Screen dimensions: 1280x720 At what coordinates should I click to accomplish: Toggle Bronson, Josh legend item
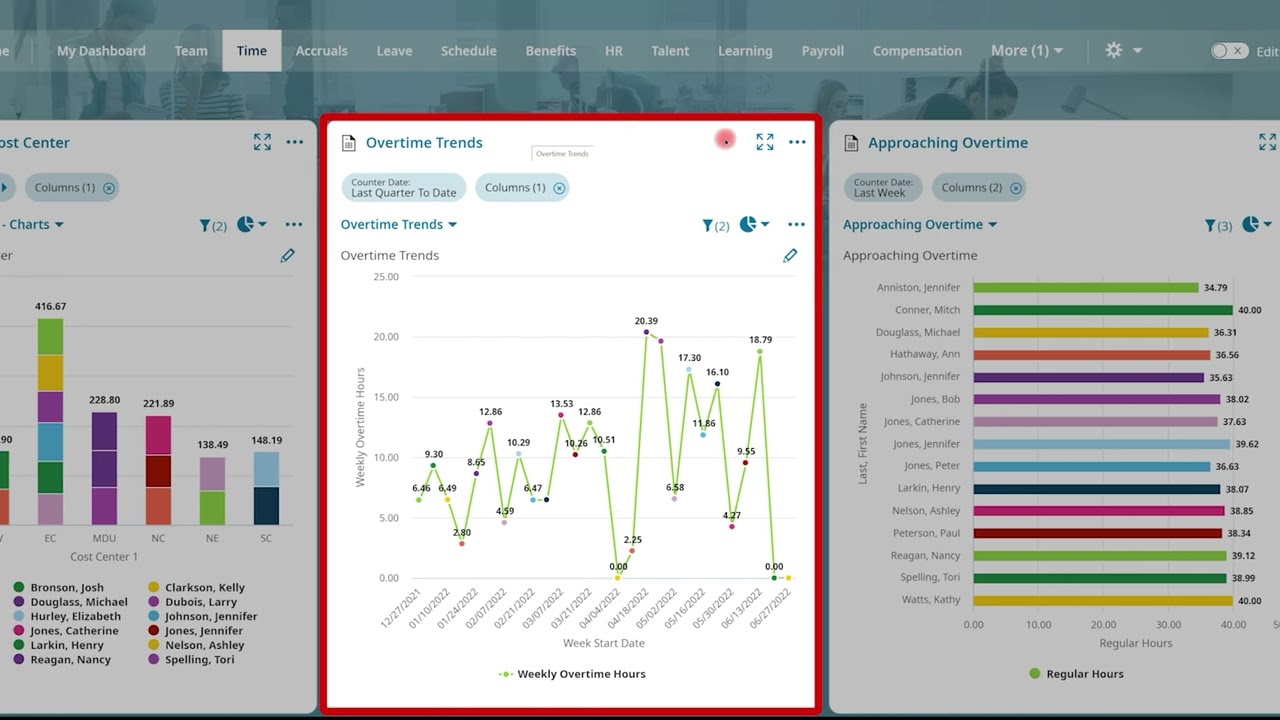(x=58, y=588)
